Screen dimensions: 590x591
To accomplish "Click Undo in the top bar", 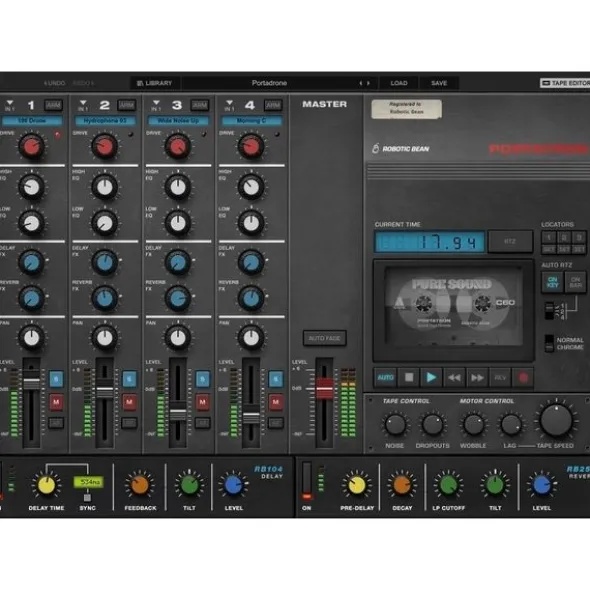I will point(54,83).
